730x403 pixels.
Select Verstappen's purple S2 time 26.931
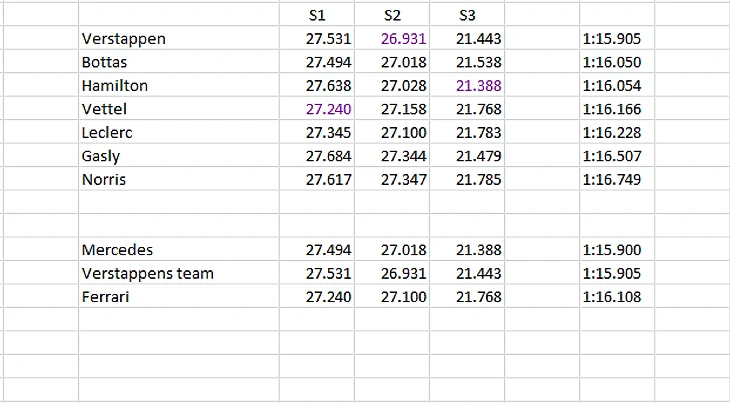click(392, 38)
